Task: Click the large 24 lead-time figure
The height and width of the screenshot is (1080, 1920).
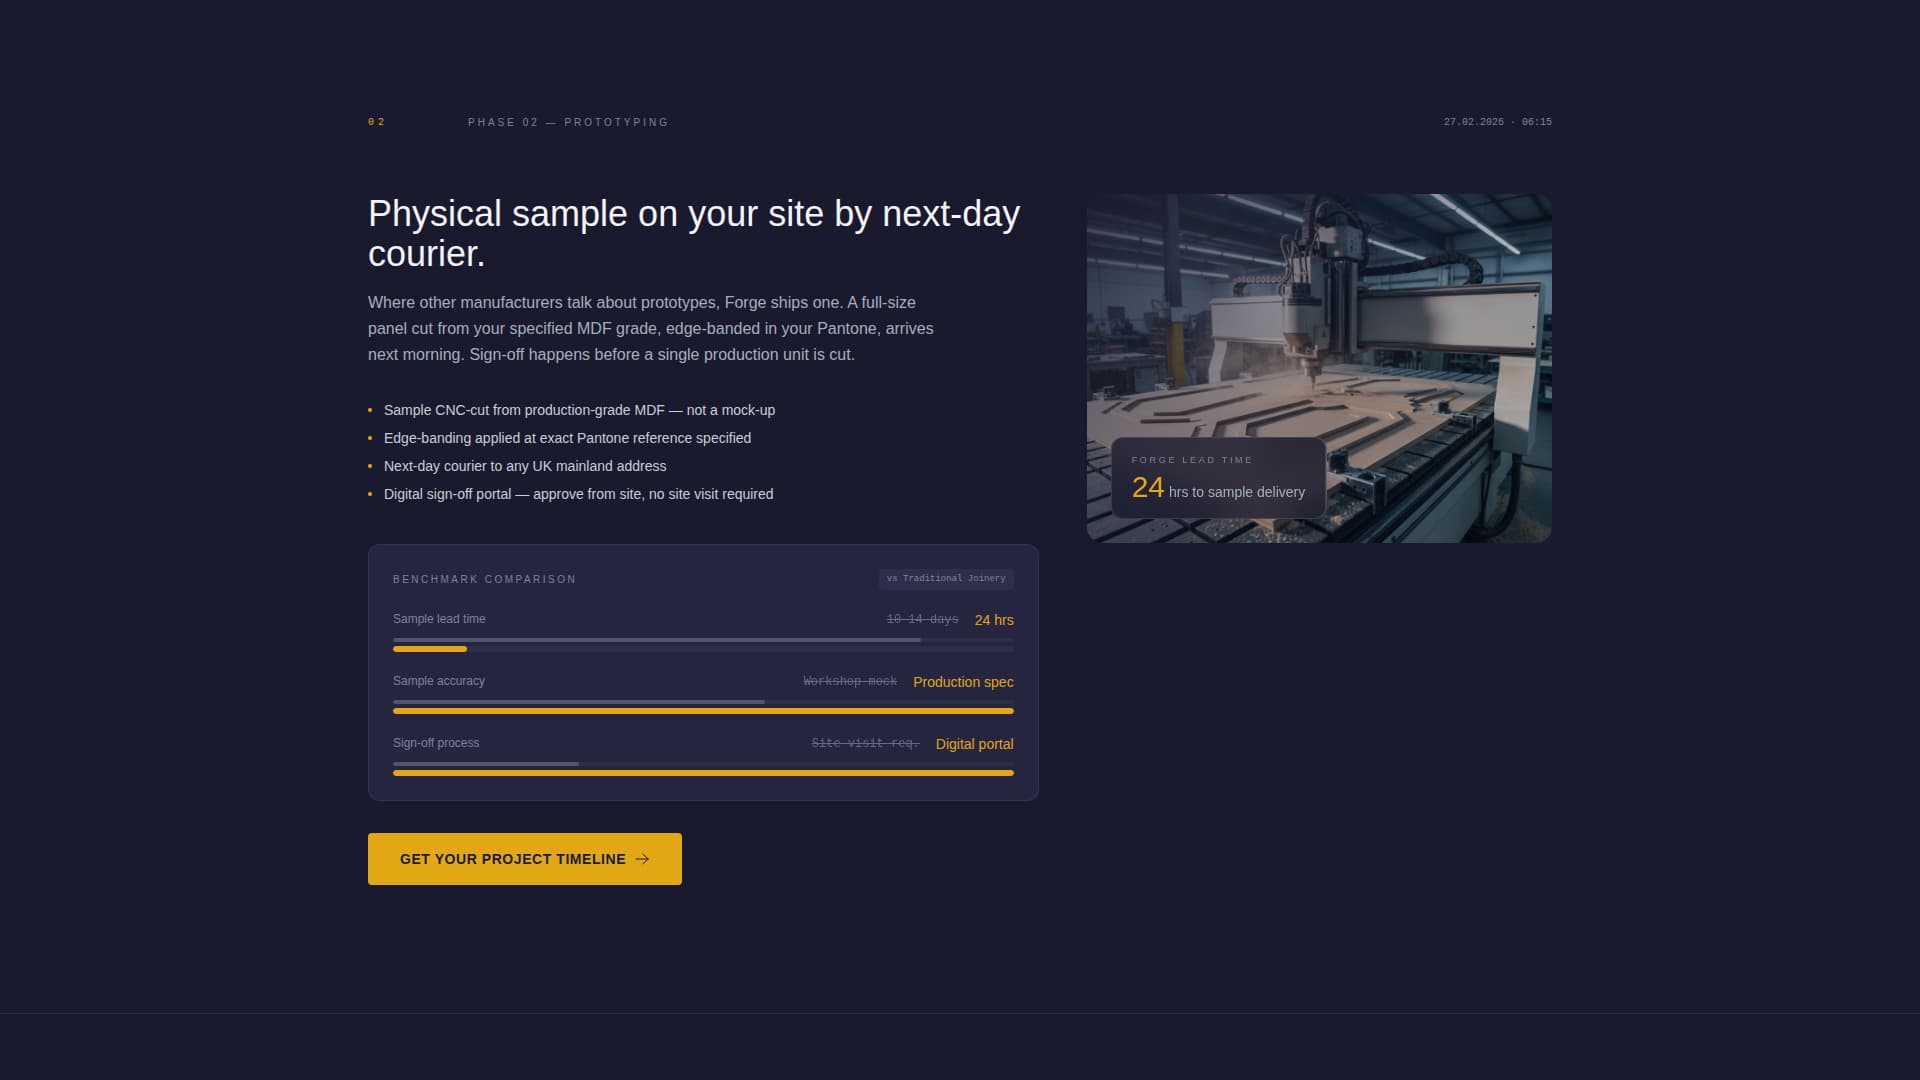Action: [1146, 488]
